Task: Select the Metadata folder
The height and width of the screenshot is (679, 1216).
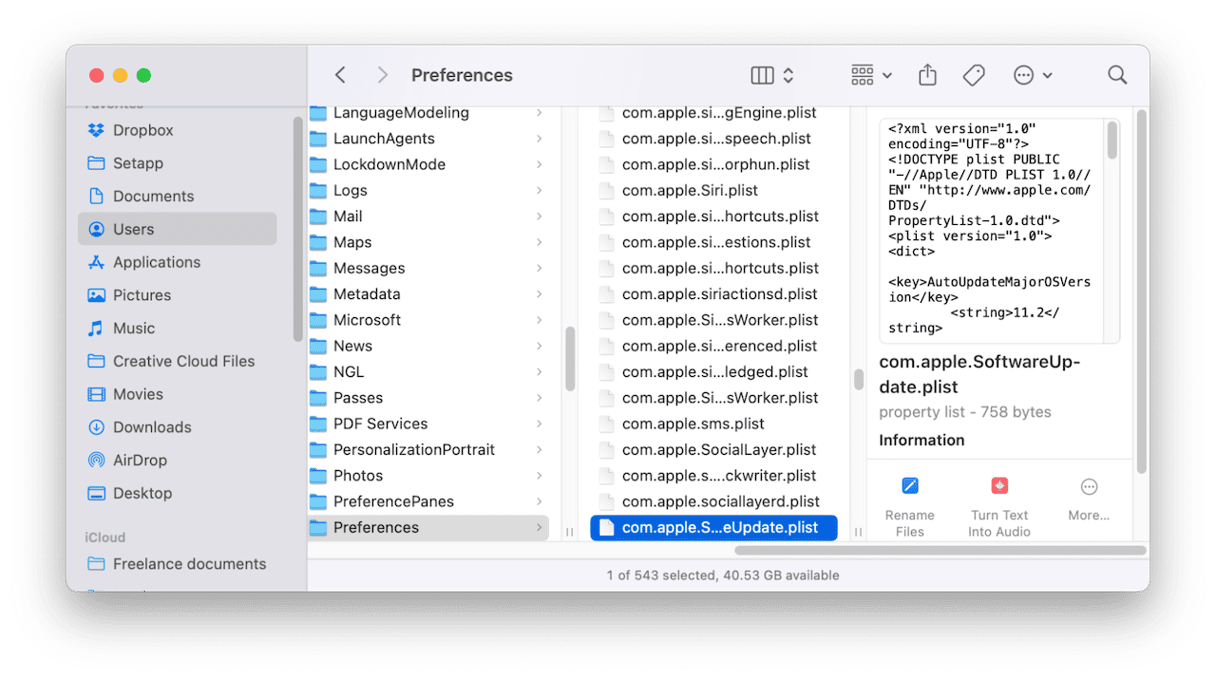Action: point(429,294)
